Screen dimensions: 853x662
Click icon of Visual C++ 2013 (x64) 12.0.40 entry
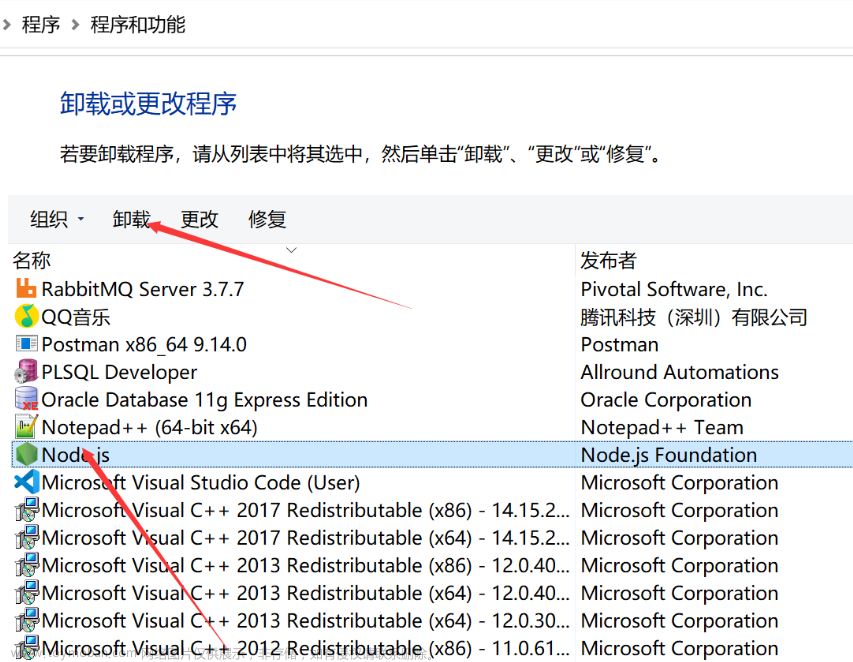(26, 593)
